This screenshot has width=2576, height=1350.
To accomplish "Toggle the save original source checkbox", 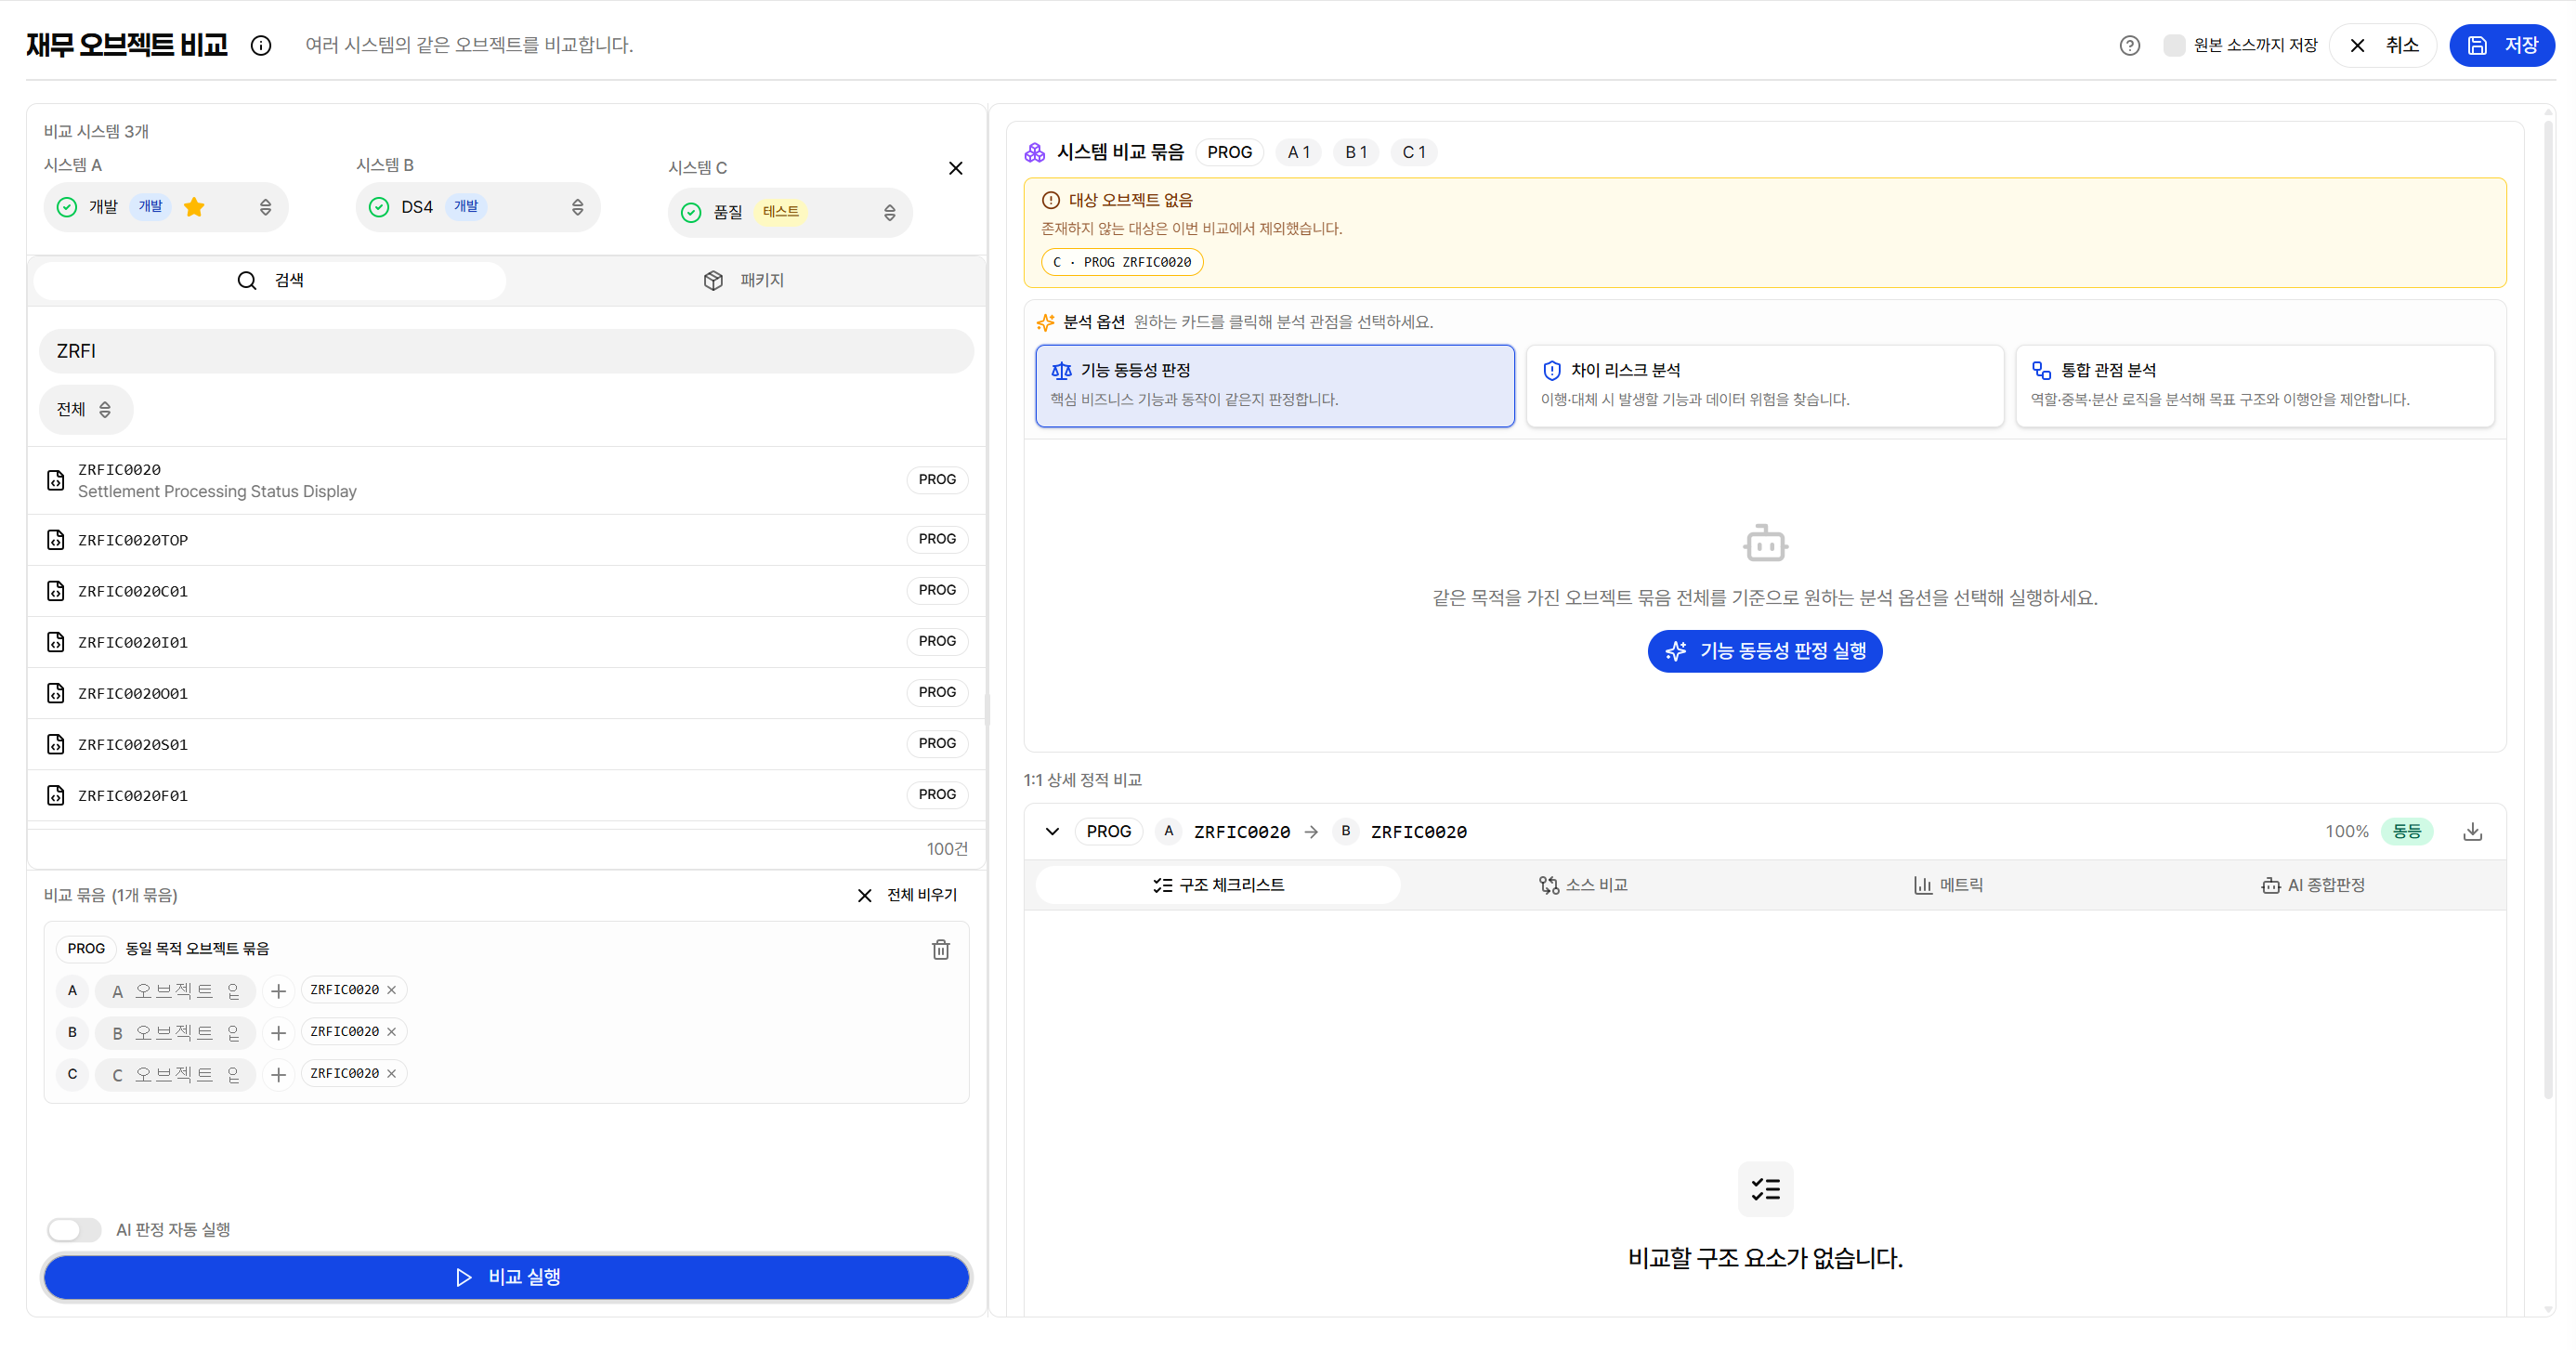I will pyautogui.click(x=2173, y=45).
